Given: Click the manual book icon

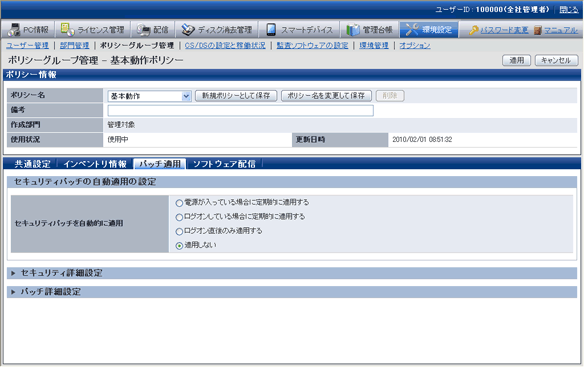Looking at the screenshot, I should pos(537,30).
